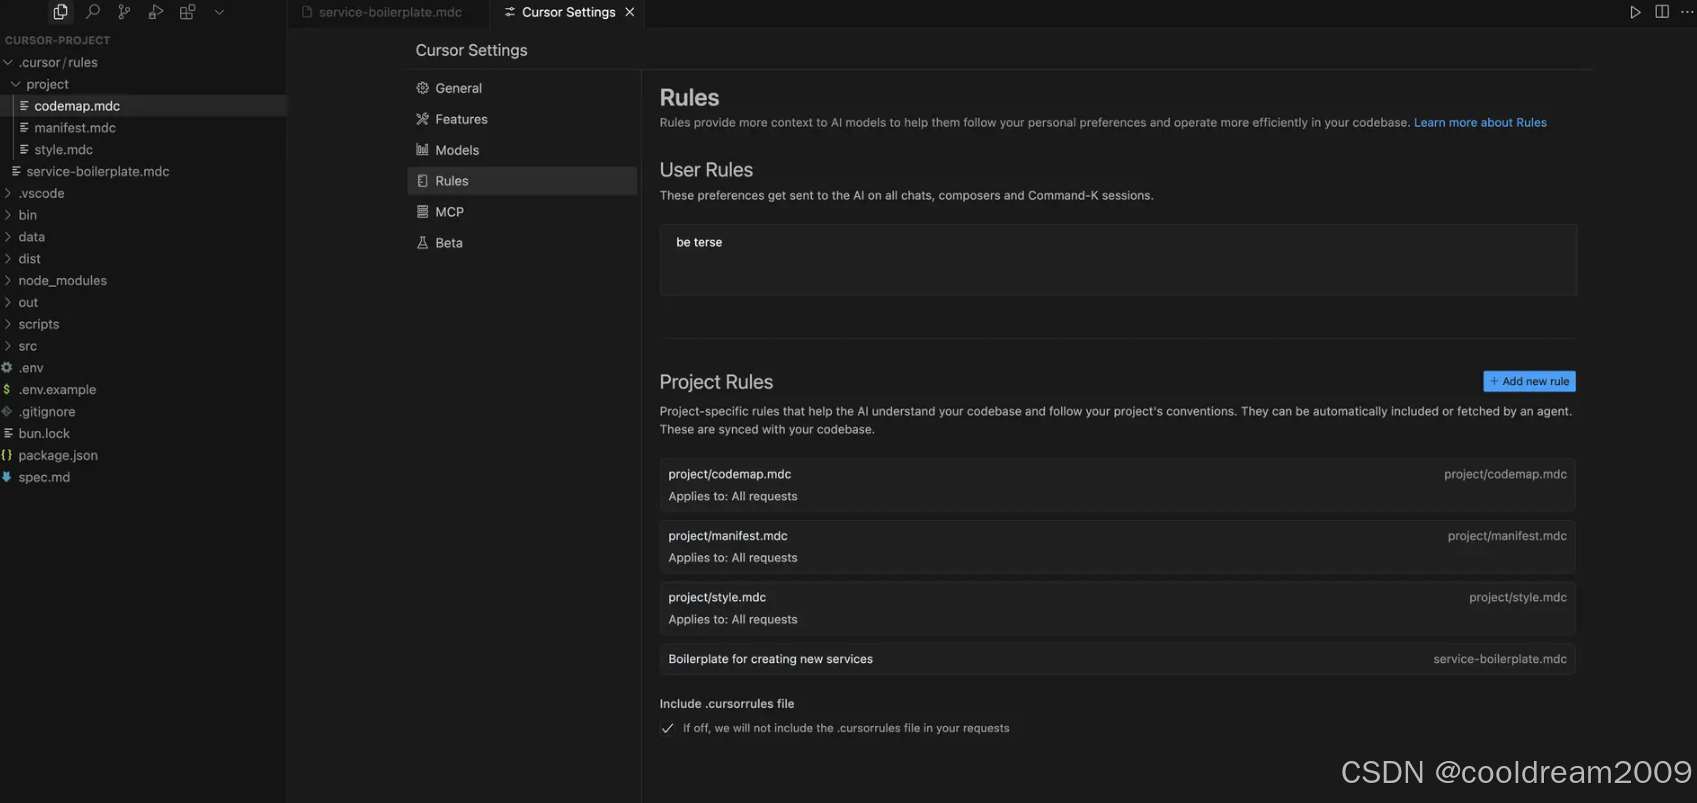Click the General gear icon

point(422,88)
